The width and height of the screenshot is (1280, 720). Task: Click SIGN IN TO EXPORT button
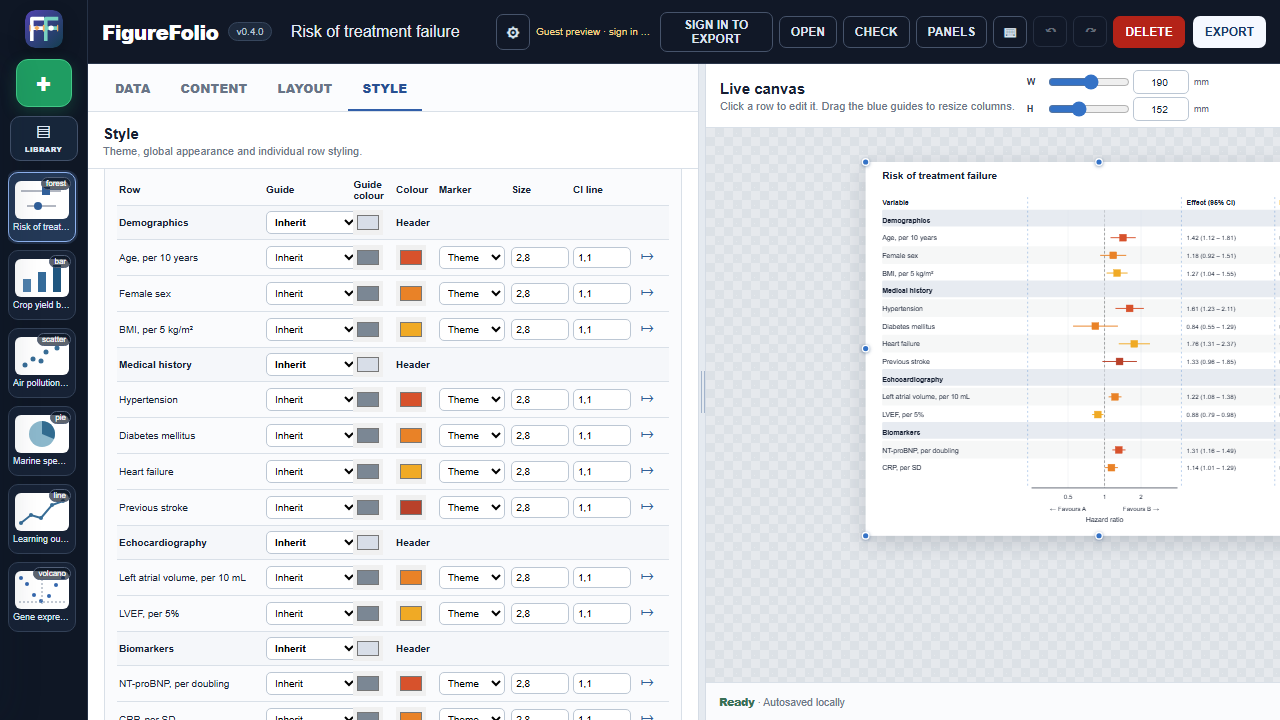click(716, 32)
